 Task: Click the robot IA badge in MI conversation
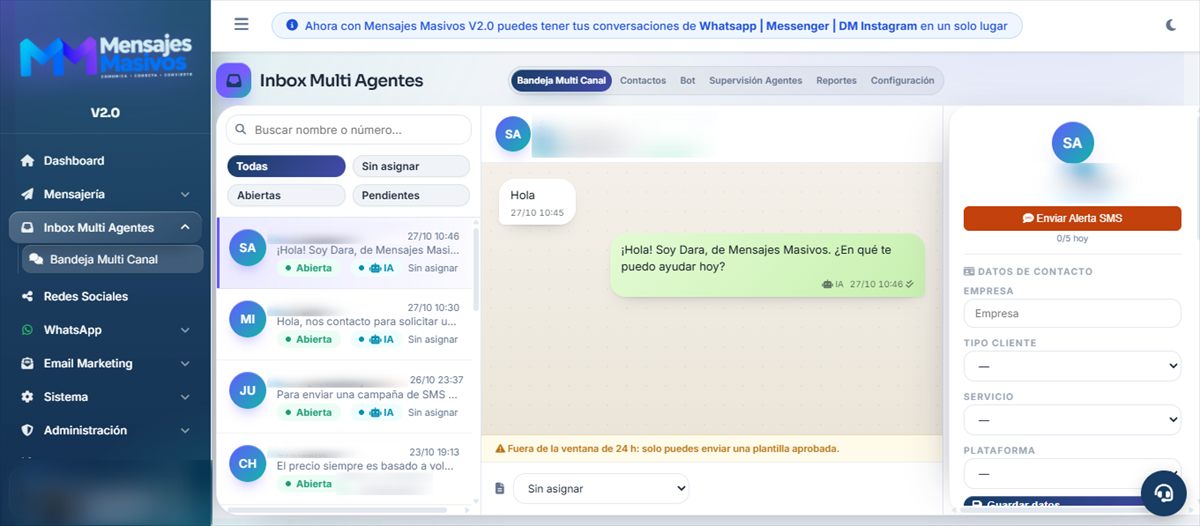click(374, 340)
